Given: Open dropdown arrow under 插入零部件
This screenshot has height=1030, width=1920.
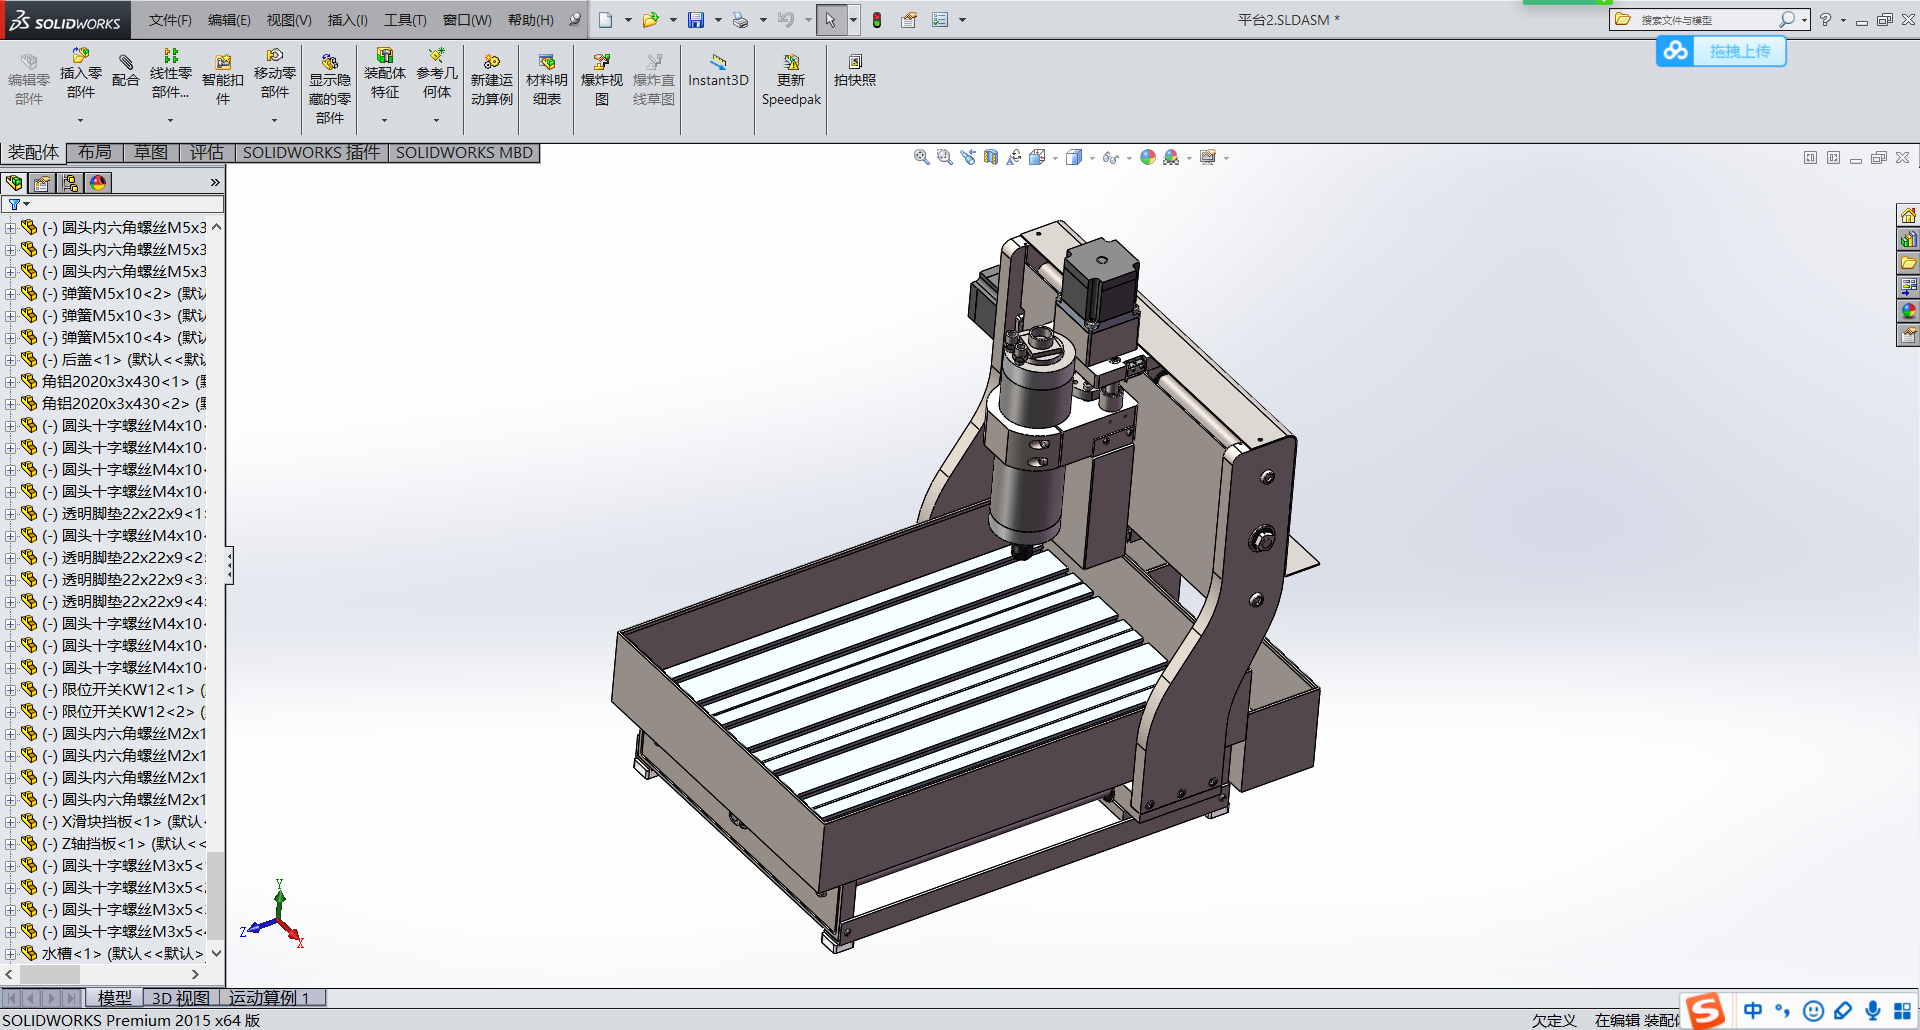Looking at the screenshot, I should [80, 120].
